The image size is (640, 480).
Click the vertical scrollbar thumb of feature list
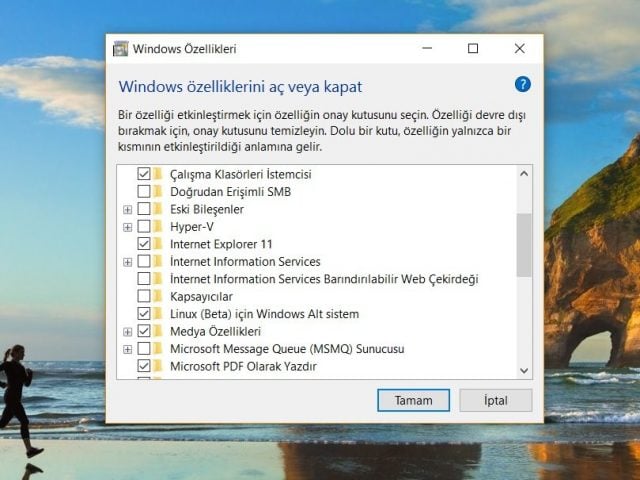click(x=524, y=245)
